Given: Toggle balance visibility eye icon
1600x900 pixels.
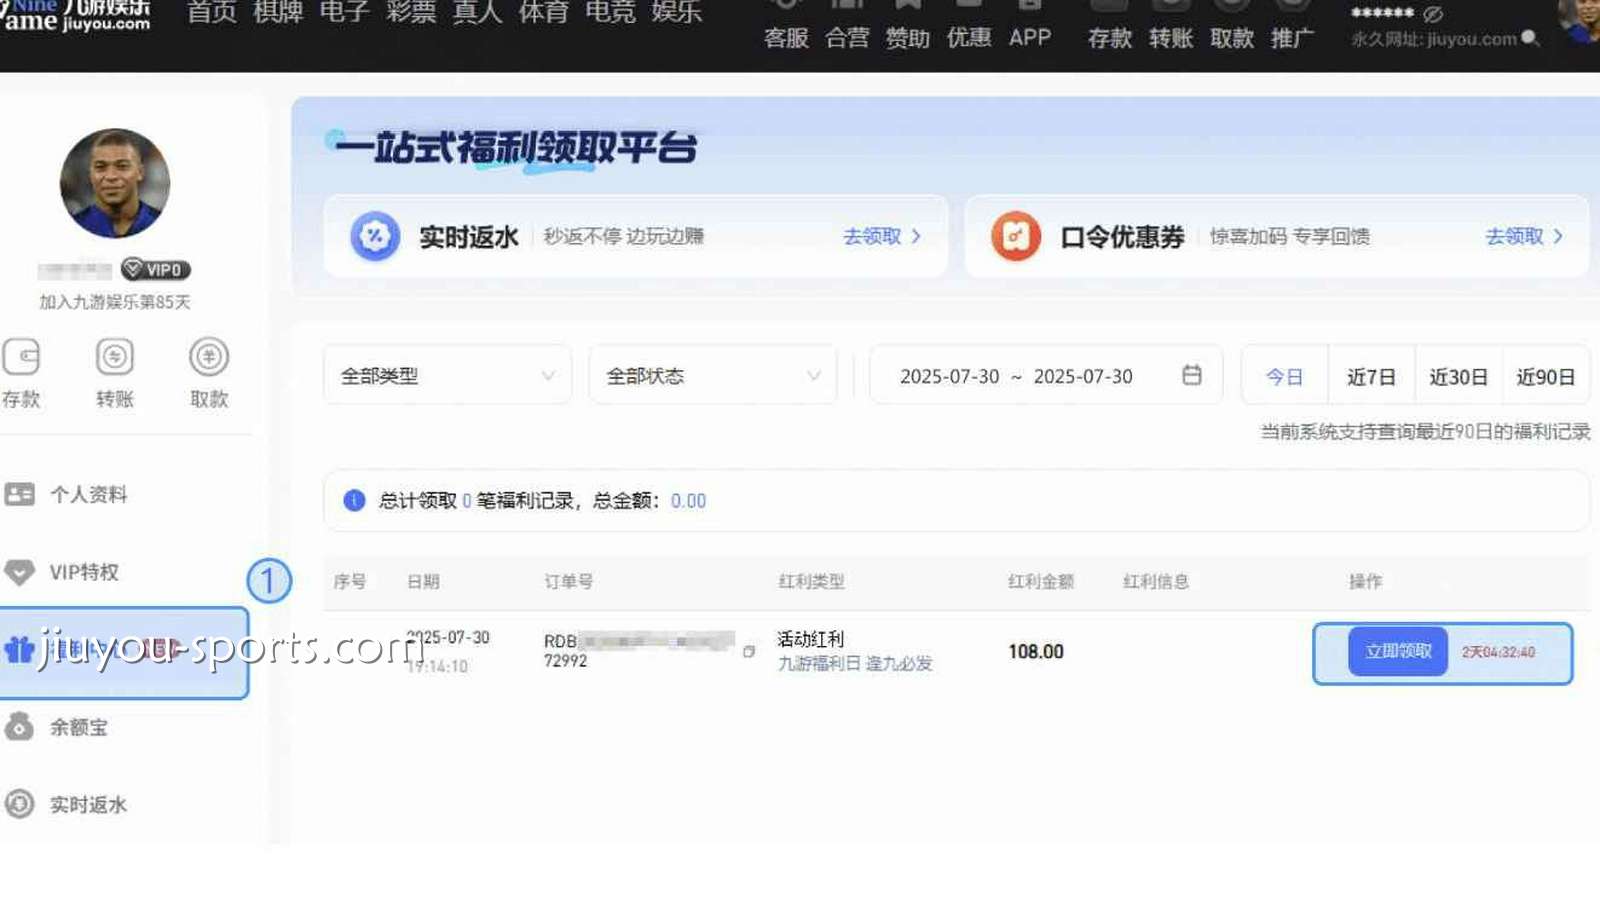Looking at the screenshot, I should tap(1433, 14).
